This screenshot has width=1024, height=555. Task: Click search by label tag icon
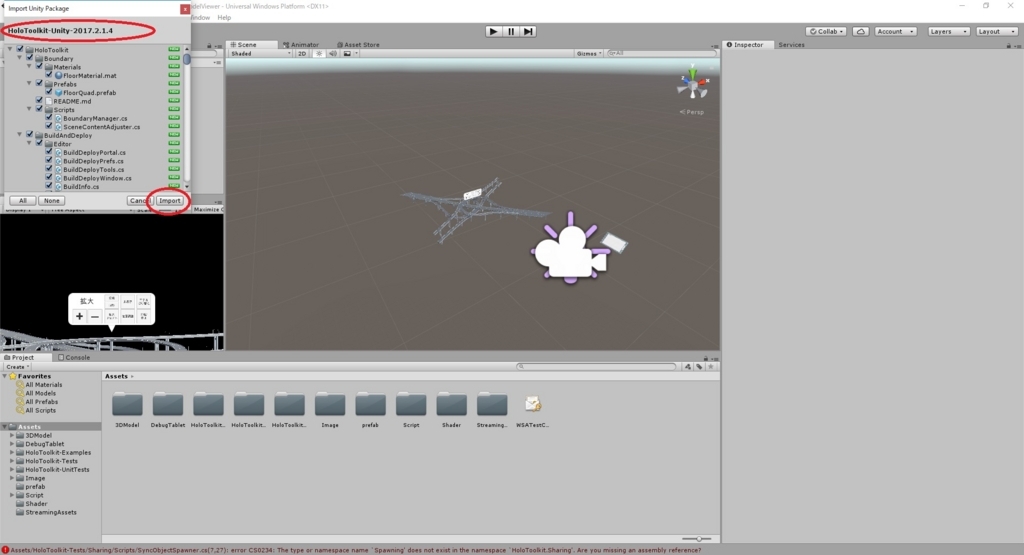(699, 367)
